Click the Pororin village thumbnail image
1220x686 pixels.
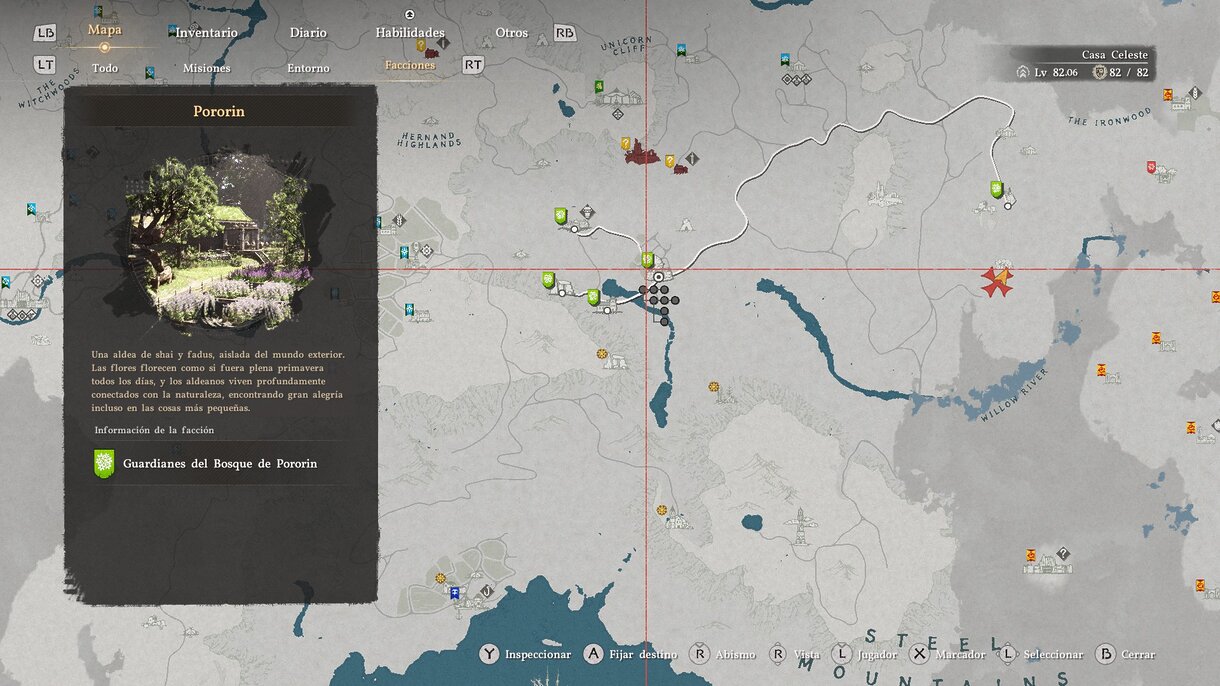[x=220, y=243]
